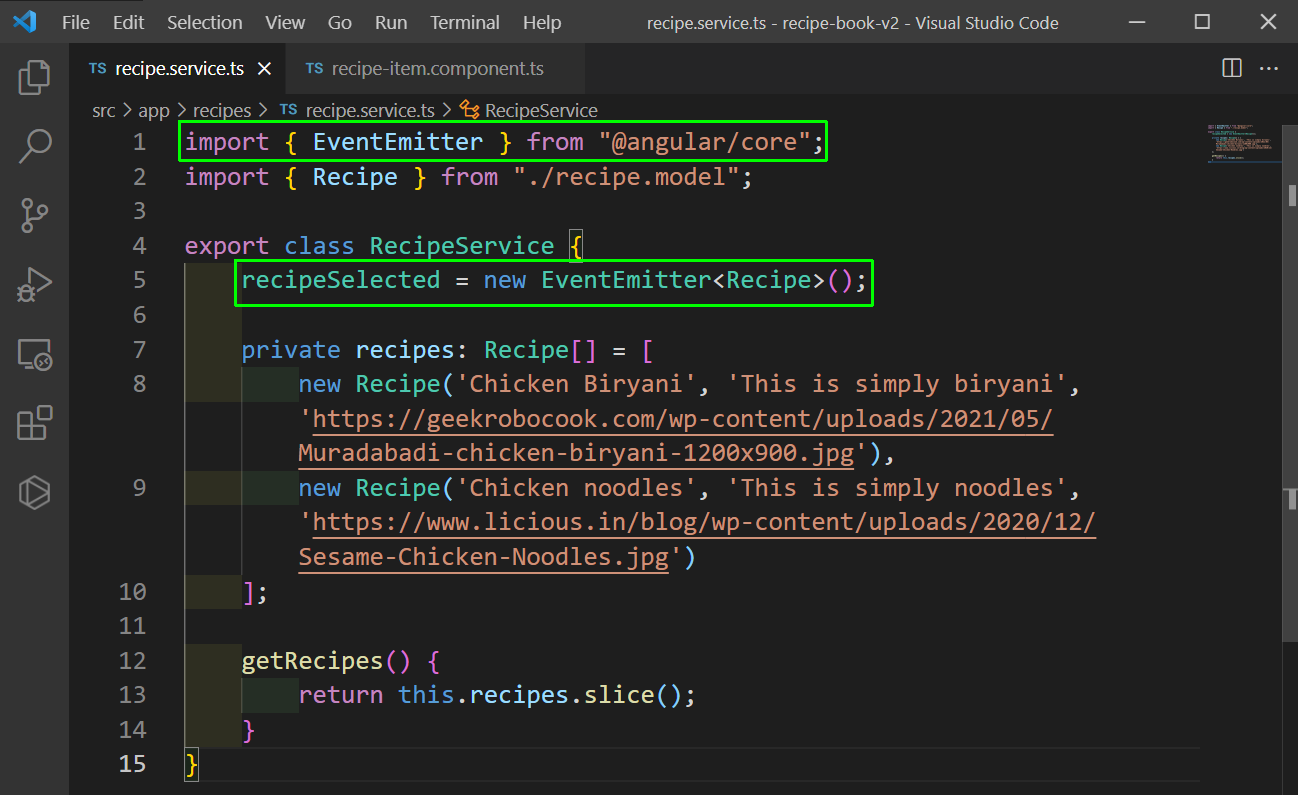Click TS file icon in breadcrumb
Image resolution: width=1298 pixels, height=795 pixels.
(288, 110)
